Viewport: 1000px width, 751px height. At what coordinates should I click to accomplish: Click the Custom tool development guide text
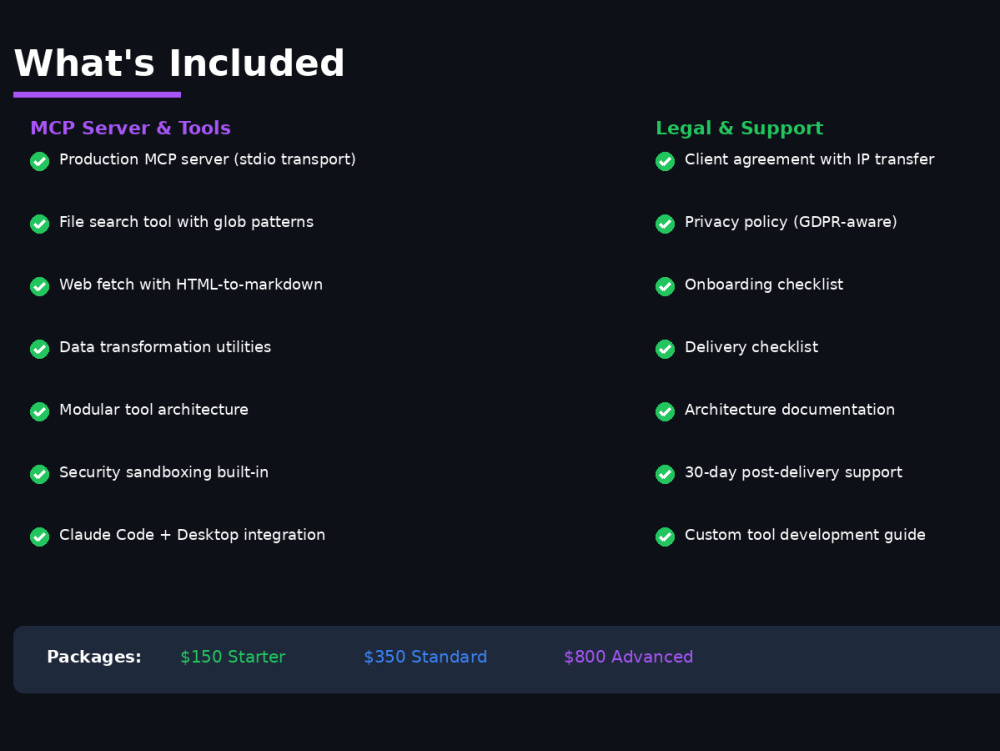(805, 535)
